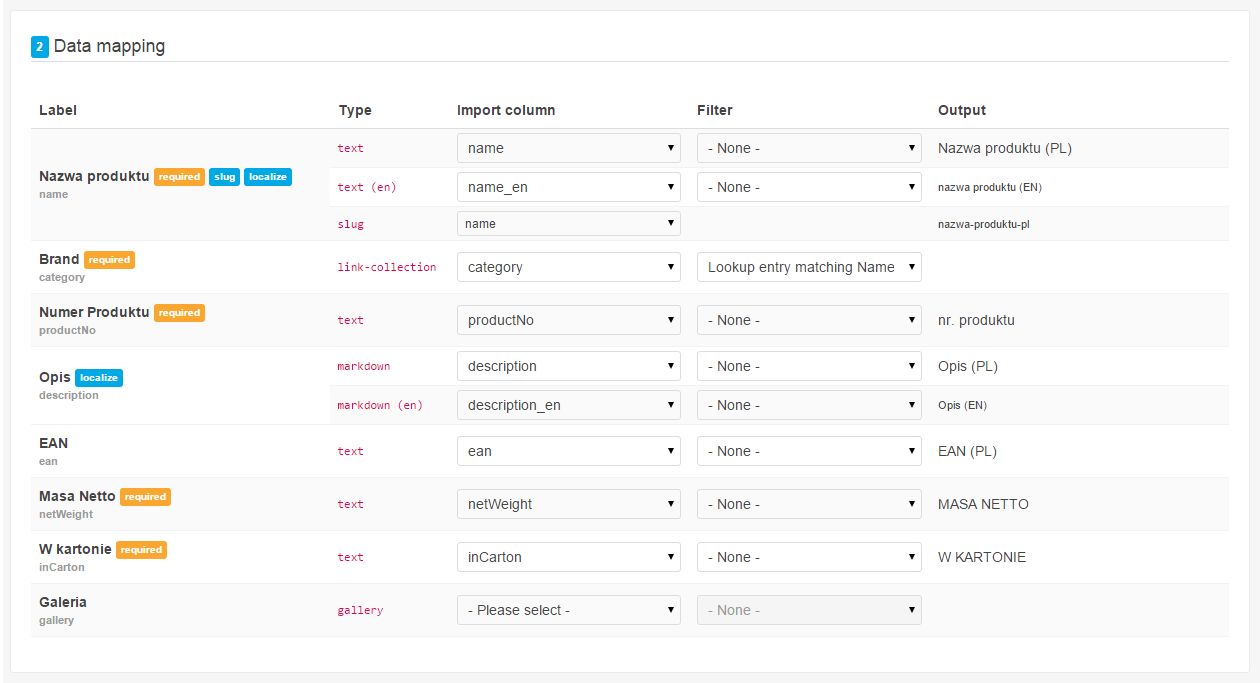Open the 'description' import column dropdown
Viewport: 1260px width, 683px height.
click(569, 366)
